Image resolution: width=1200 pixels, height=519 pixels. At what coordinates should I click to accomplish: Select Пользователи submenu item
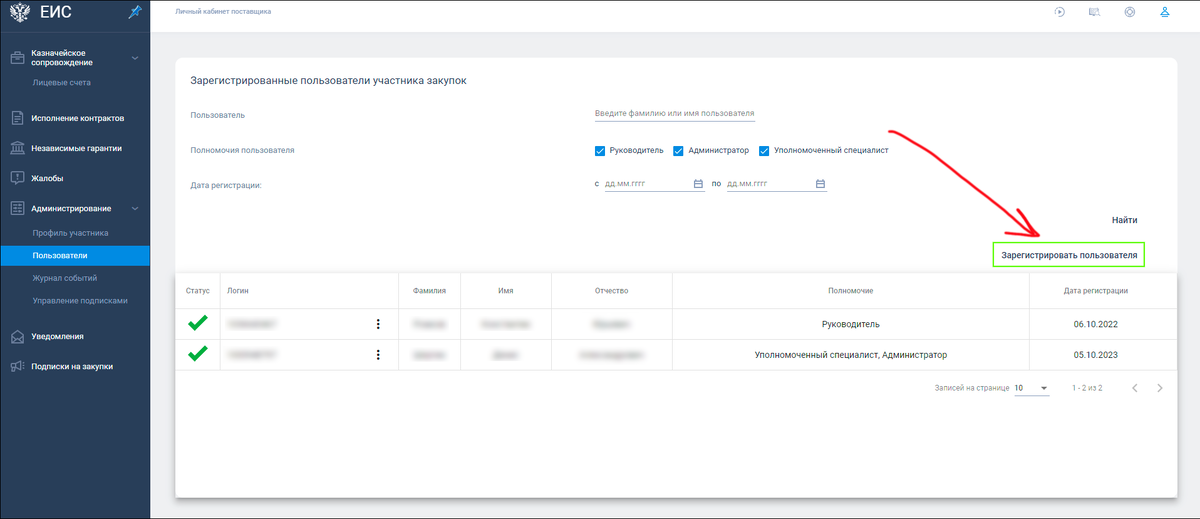coord(75,255)
